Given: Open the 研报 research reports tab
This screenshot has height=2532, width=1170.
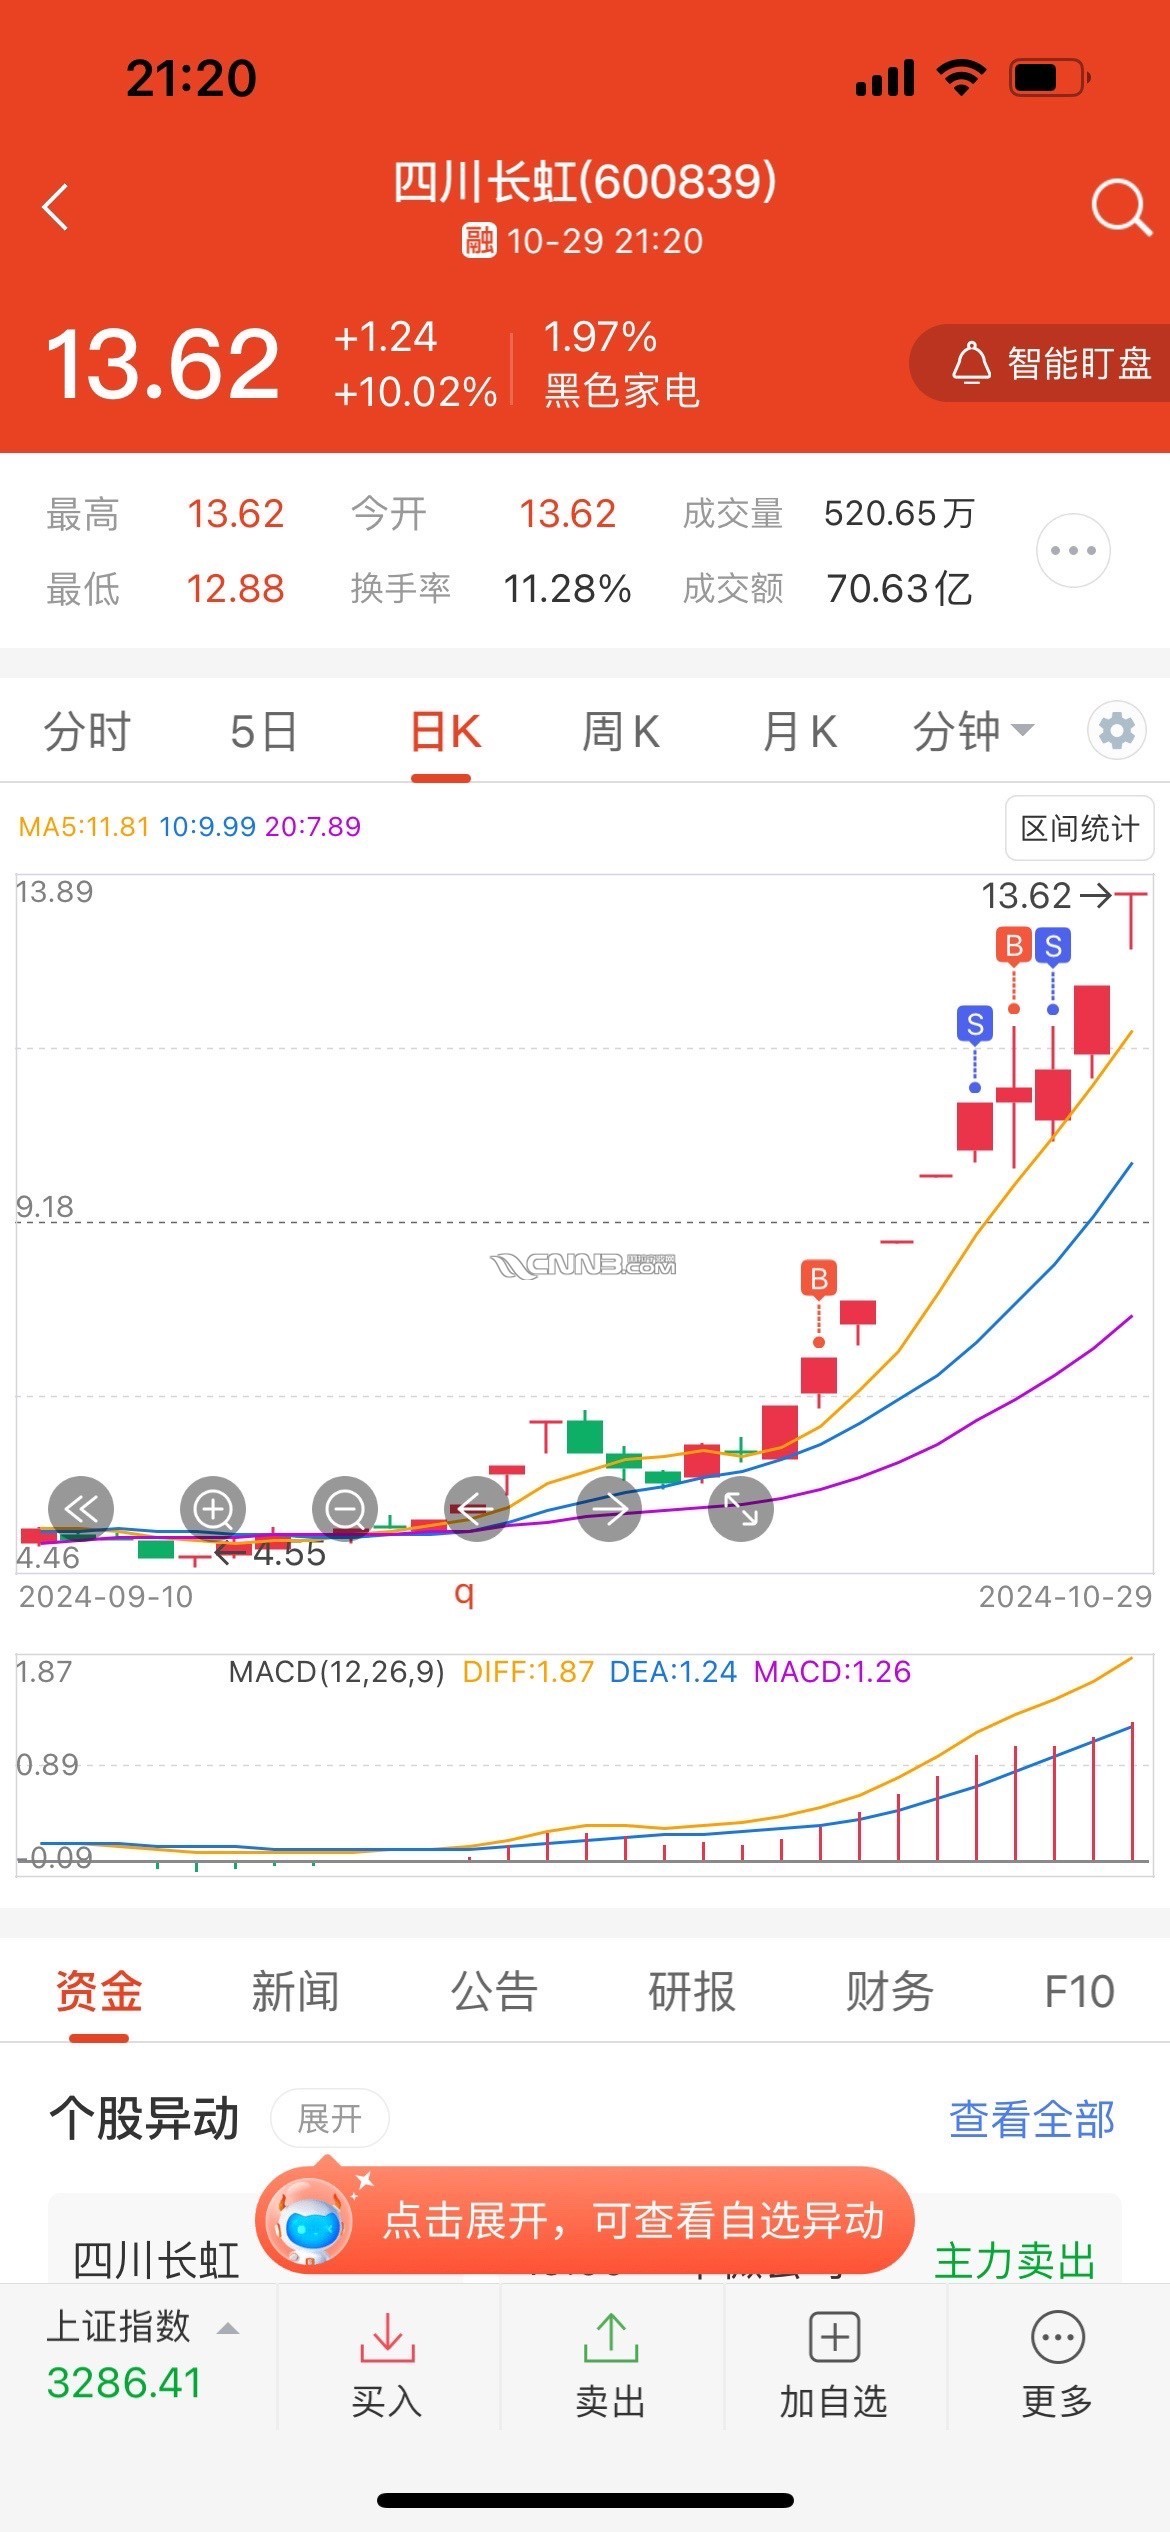Looking at the screenshot, I should pyautogui.click(x=692, y=1991).
